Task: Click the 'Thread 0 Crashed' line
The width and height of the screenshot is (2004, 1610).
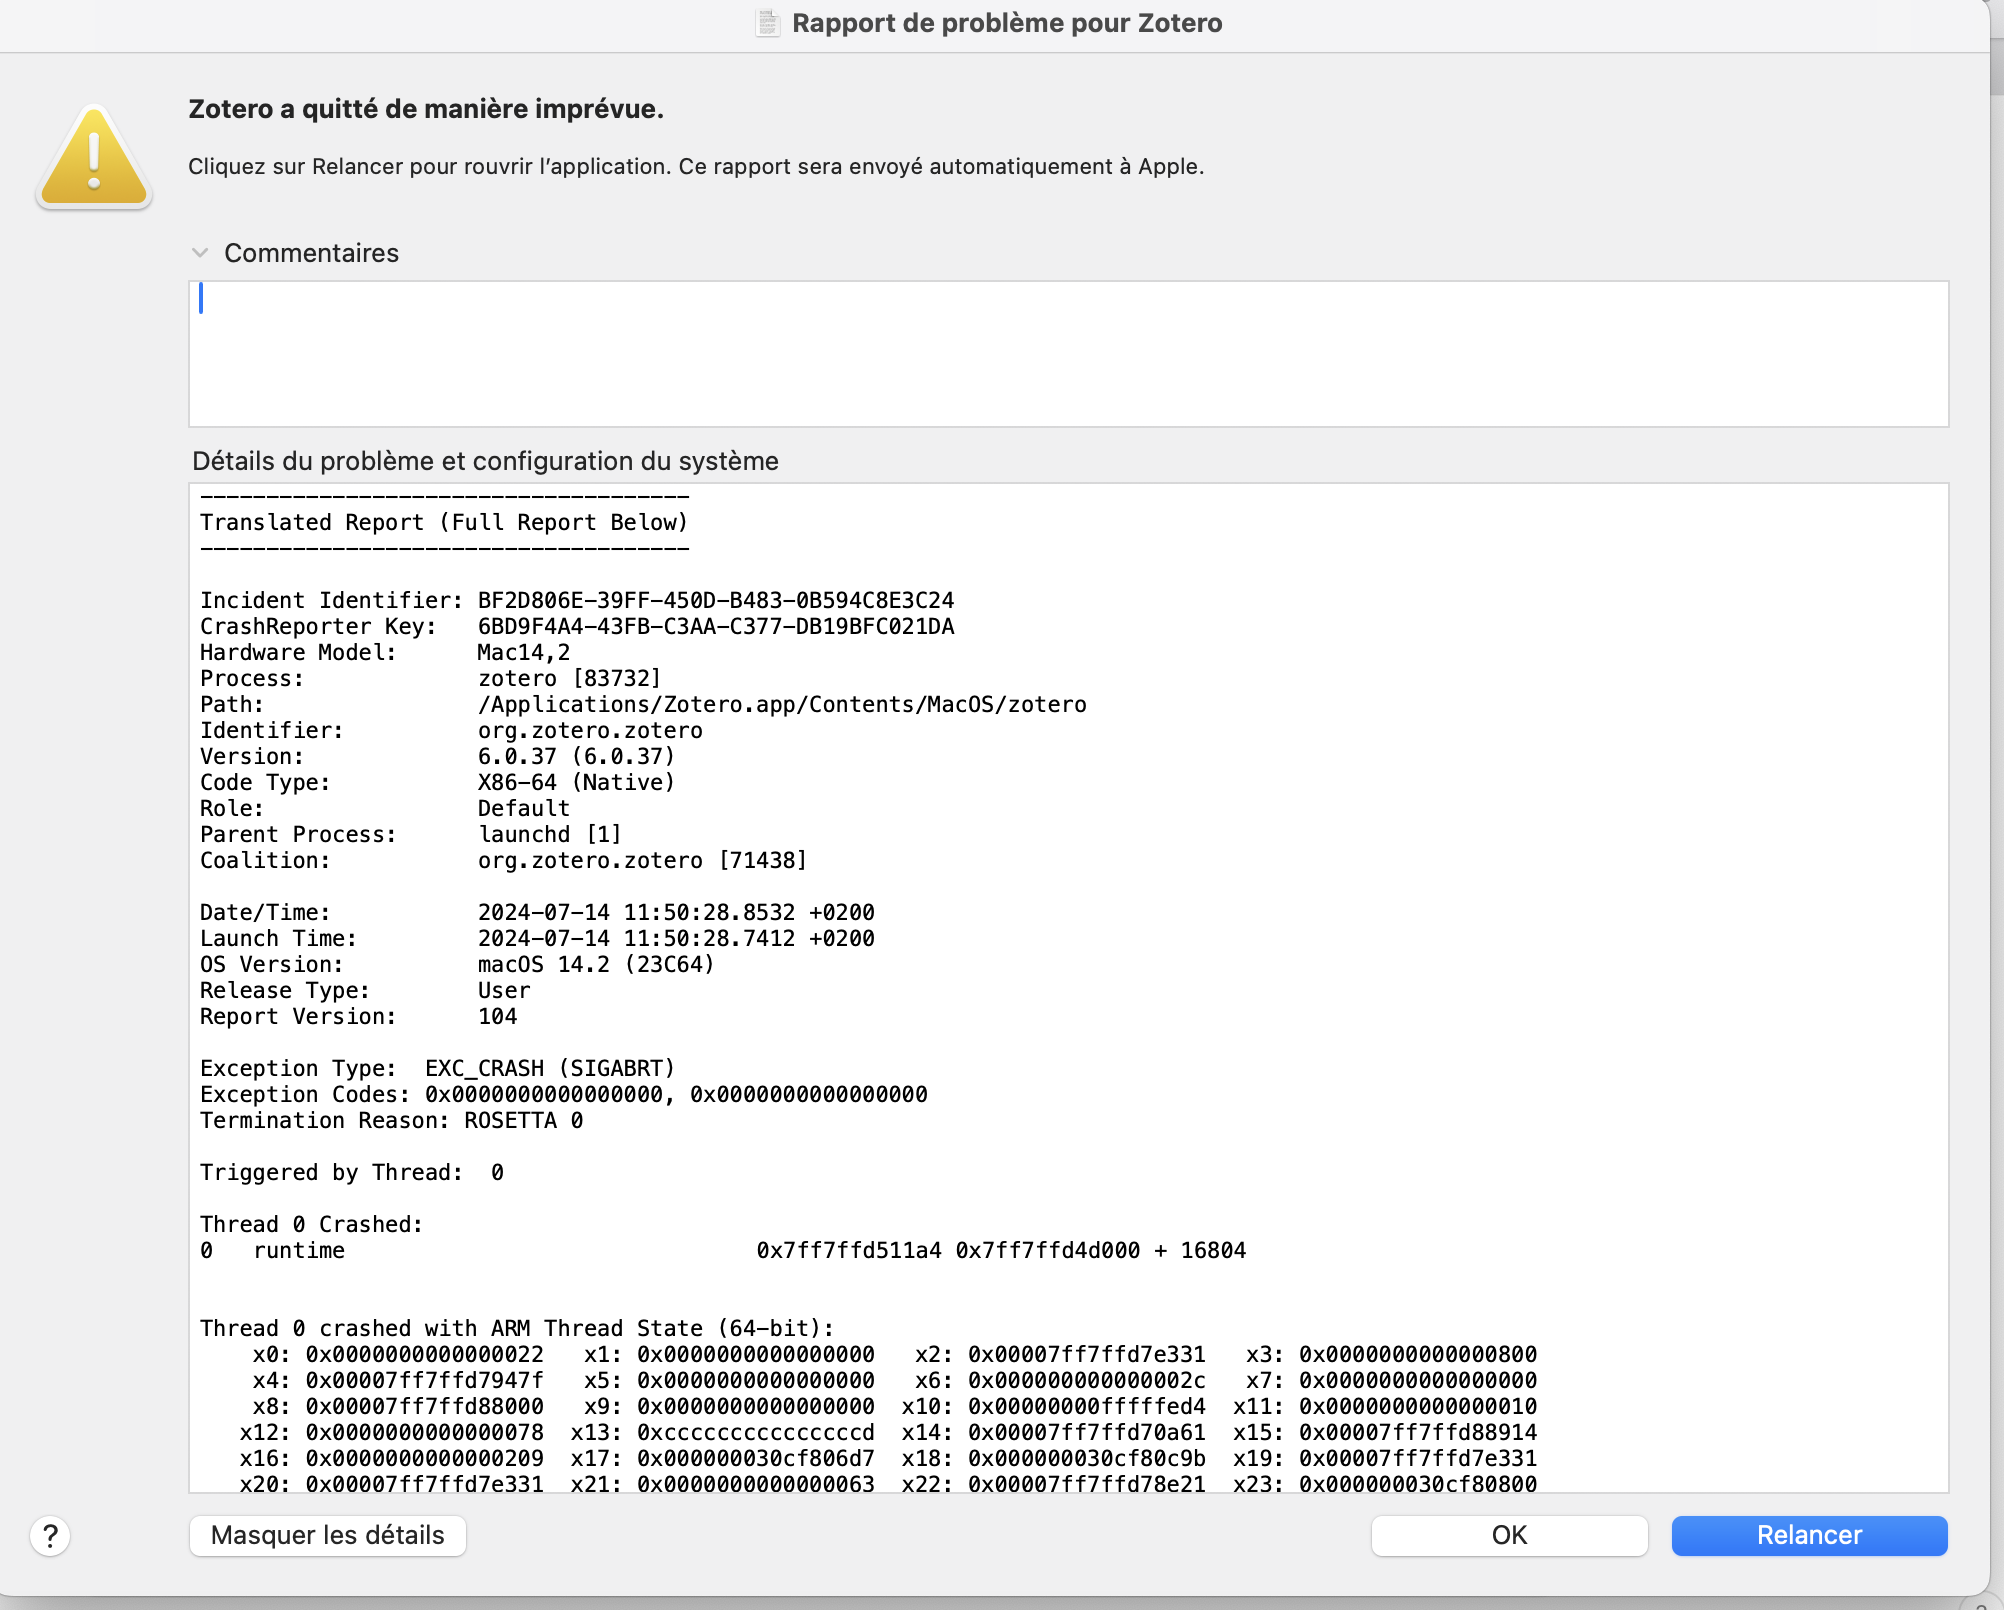Action: pos(311,1224)
